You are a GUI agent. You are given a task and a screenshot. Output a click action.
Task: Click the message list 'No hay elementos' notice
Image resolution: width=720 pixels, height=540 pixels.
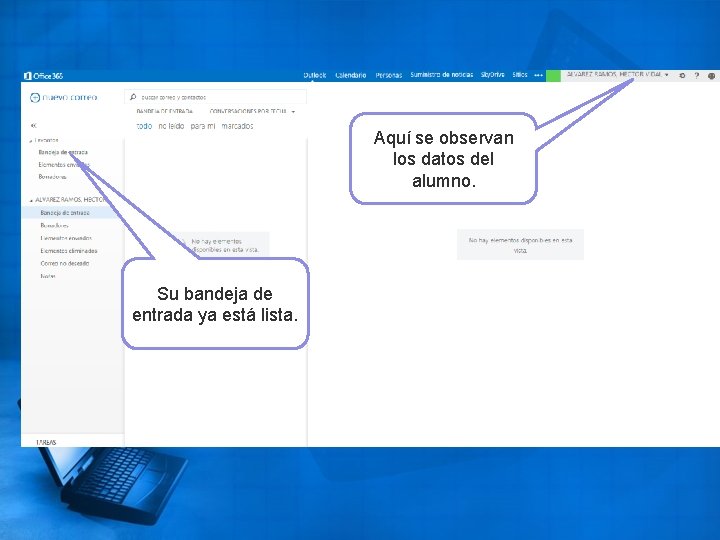(x=225, y=245)
